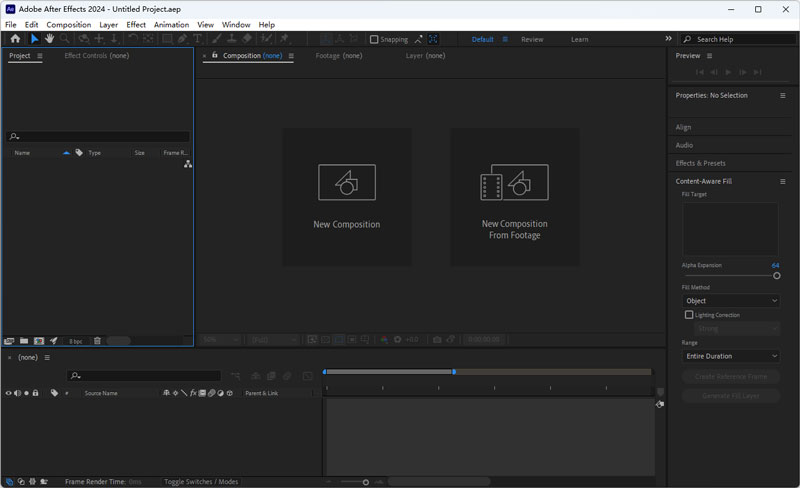The width and height of the screenshot is (800, 488).
Task: Open the Preview panel menu
Action: [709, 56]
